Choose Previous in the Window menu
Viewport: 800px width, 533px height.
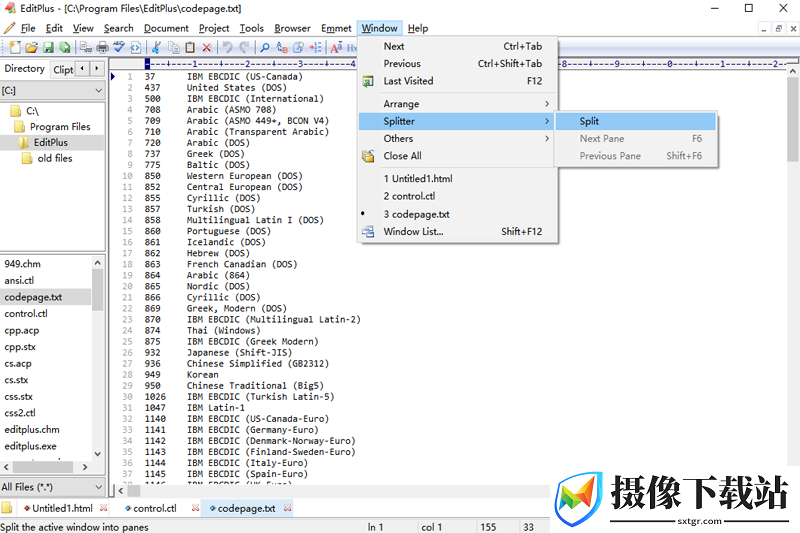[458, 63]
